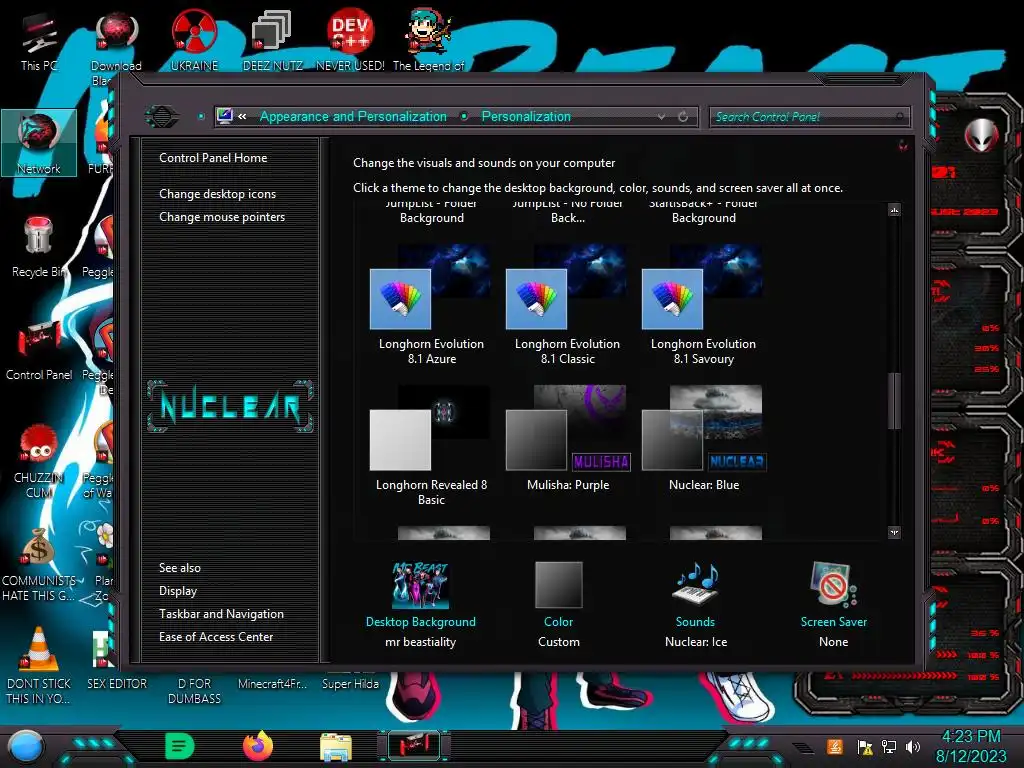Click the theme list scroll down arrow

[x=895, y=533]
